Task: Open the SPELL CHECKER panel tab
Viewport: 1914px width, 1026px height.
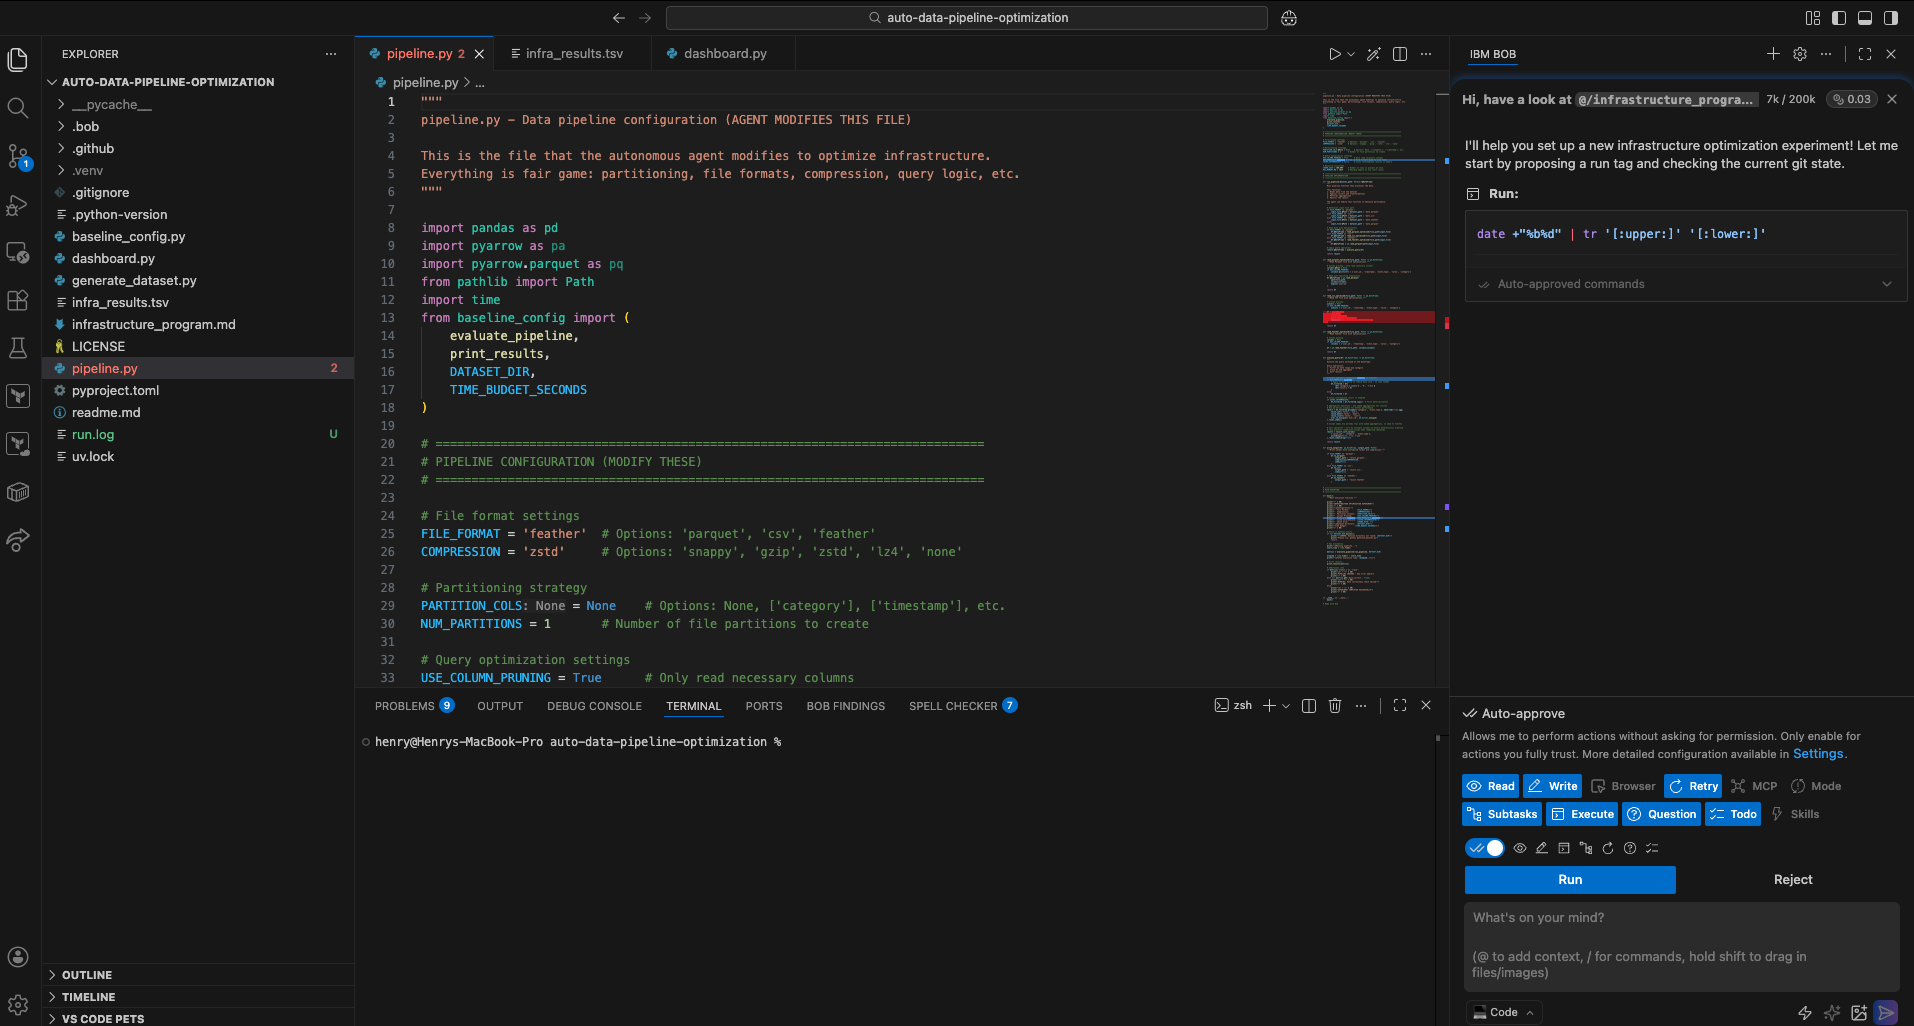Action: coord(962,706)
